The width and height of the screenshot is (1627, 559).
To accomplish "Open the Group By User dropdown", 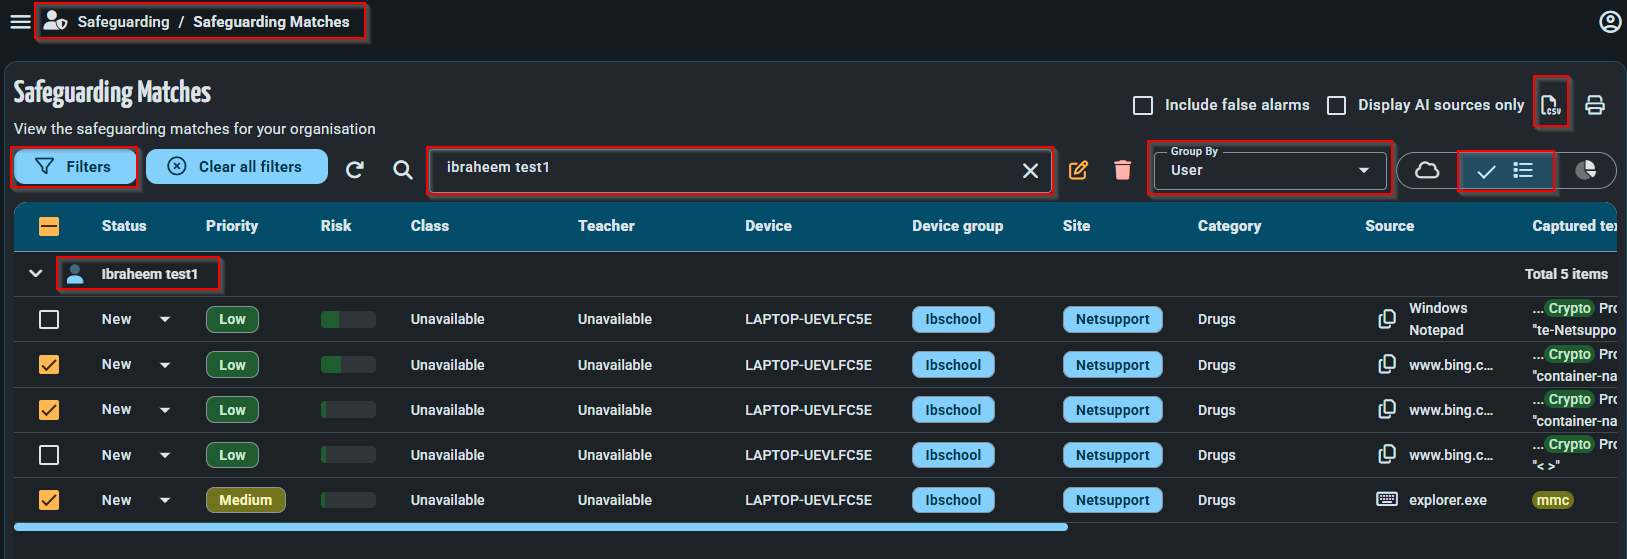I will (x=1269, y=170).
